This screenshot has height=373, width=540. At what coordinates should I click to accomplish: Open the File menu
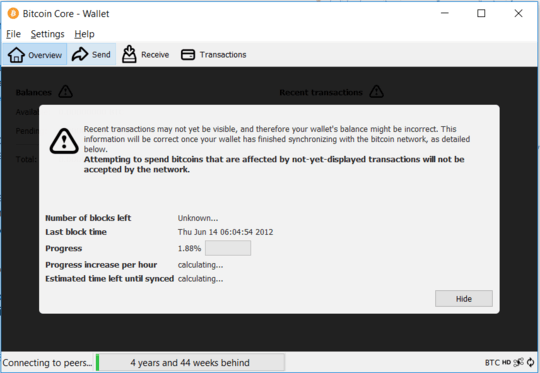(x=13, y=34)
